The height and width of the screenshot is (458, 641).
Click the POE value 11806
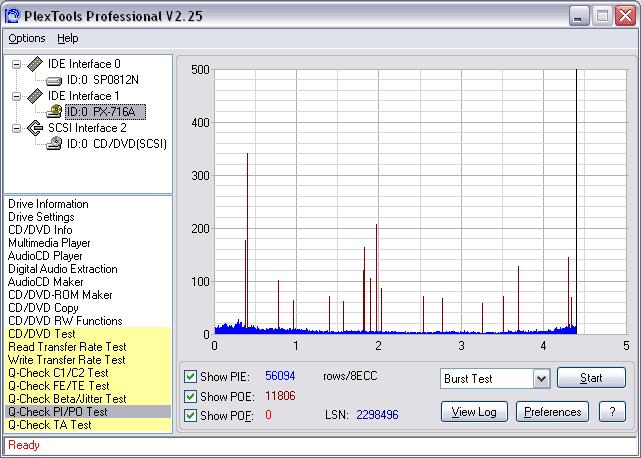click(x=280, y=396)
